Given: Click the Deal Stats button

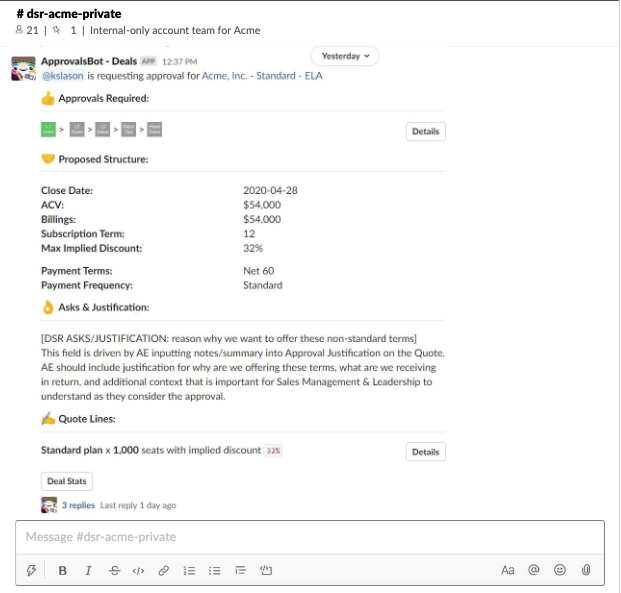Looking at the screenshot, I should click(67, 481).
